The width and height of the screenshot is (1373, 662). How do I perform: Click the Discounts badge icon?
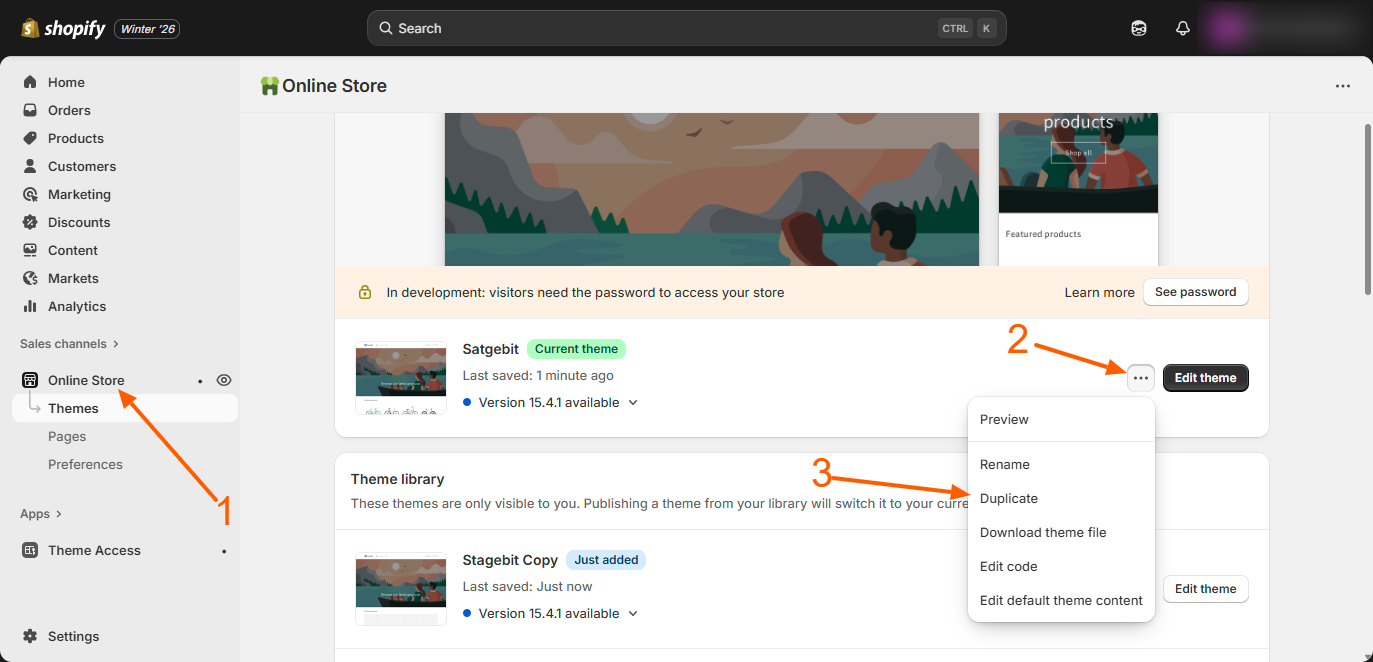click(30, 222)
